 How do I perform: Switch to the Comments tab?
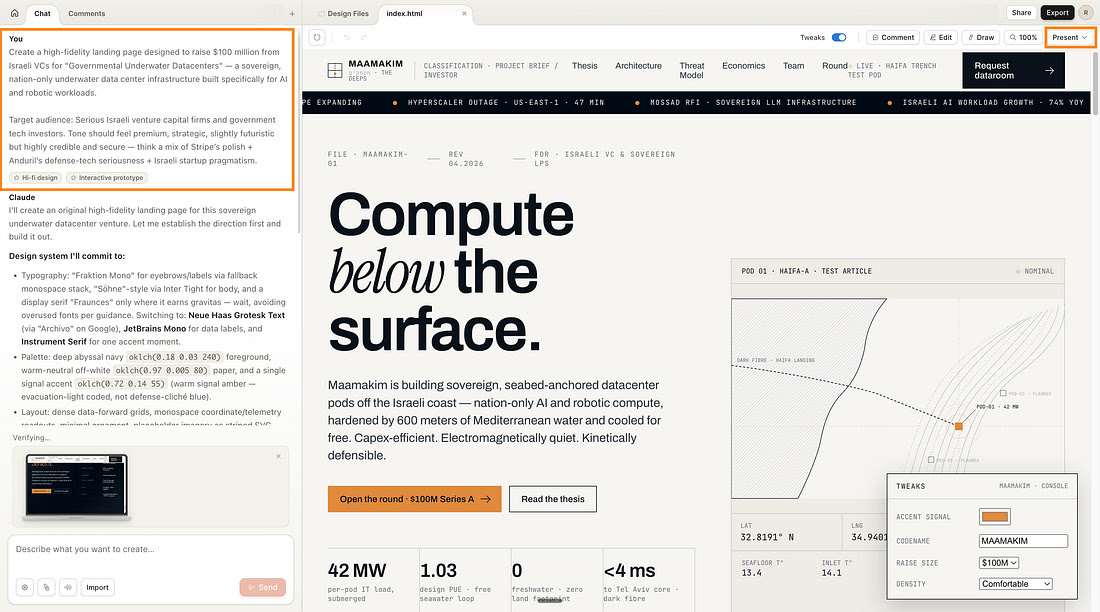coord(86,14)
